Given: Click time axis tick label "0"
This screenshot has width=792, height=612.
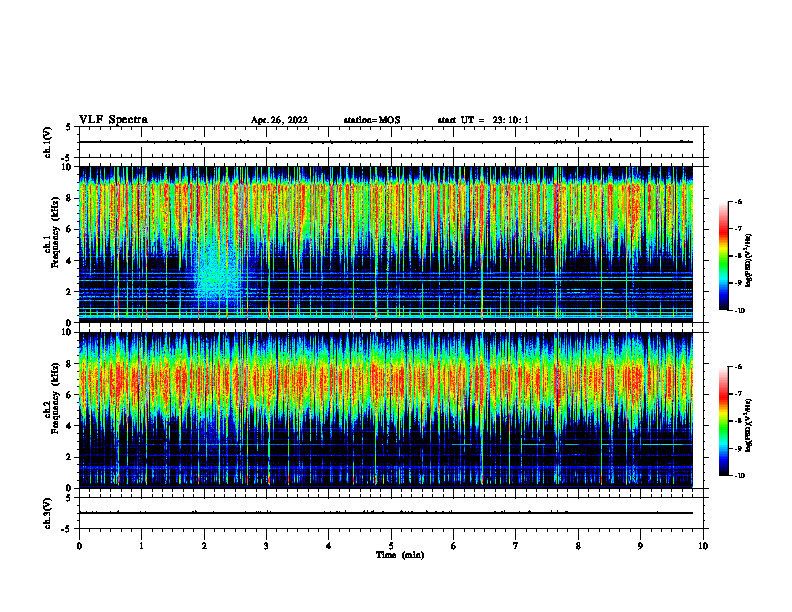Looking at the screenshot, I should point(79,546).
